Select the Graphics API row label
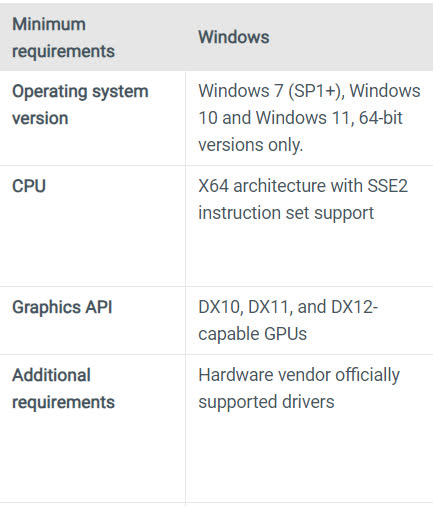 tap(62, 307)
